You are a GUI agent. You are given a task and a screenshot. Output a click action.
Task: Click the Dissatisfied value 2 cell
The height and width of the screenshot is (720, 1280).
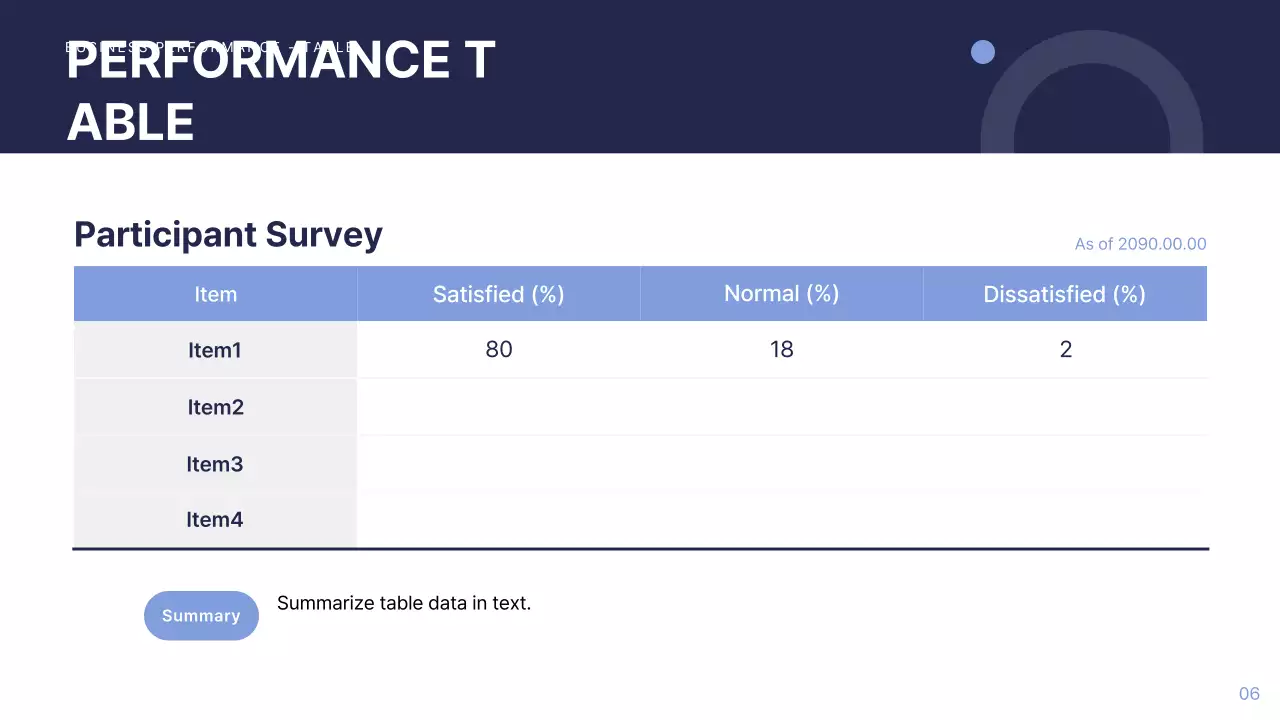coord(1065,349)
